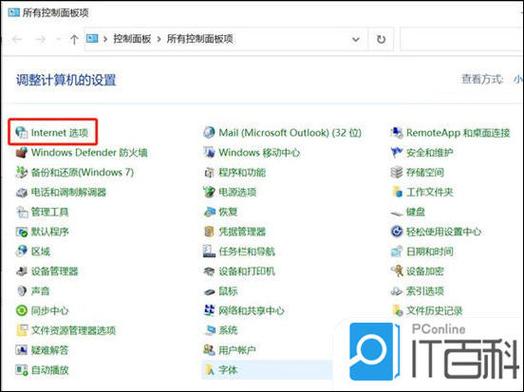Image resolution: width=524 pixels, height=392 pixels.
Task: Open the 查看方式 view mode dropdown
Action: [518, 79]
